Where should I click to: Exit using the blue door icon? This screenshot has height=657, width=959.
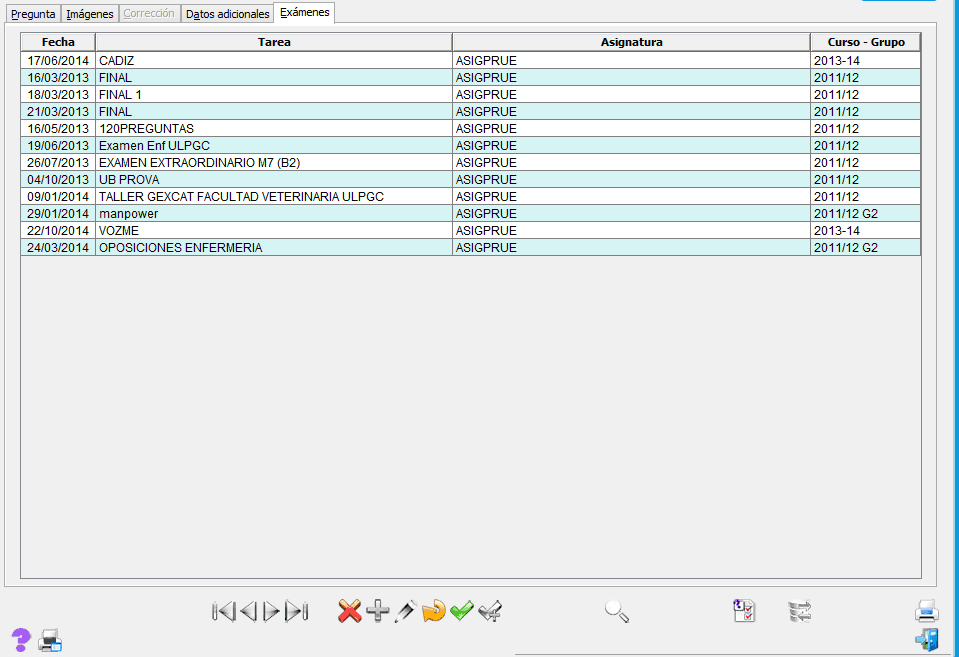pos(926,639)
